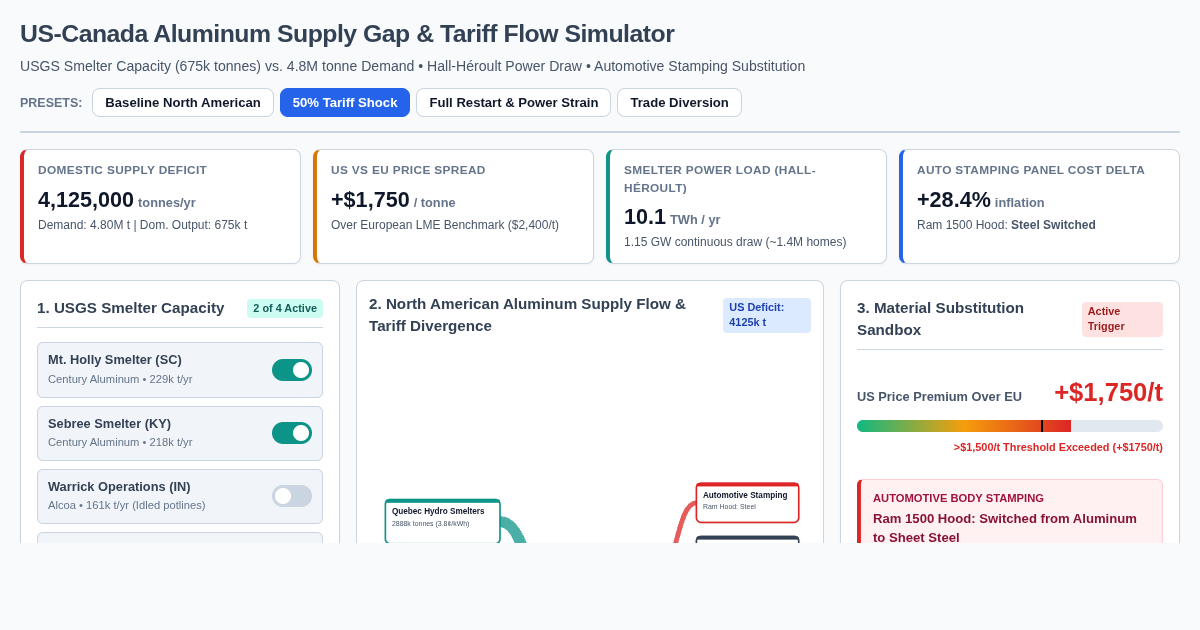The width and height of the screenshot is (1200, 630).
Task: Select the Automotive Stamping flow node
Action: pos(748,503)
